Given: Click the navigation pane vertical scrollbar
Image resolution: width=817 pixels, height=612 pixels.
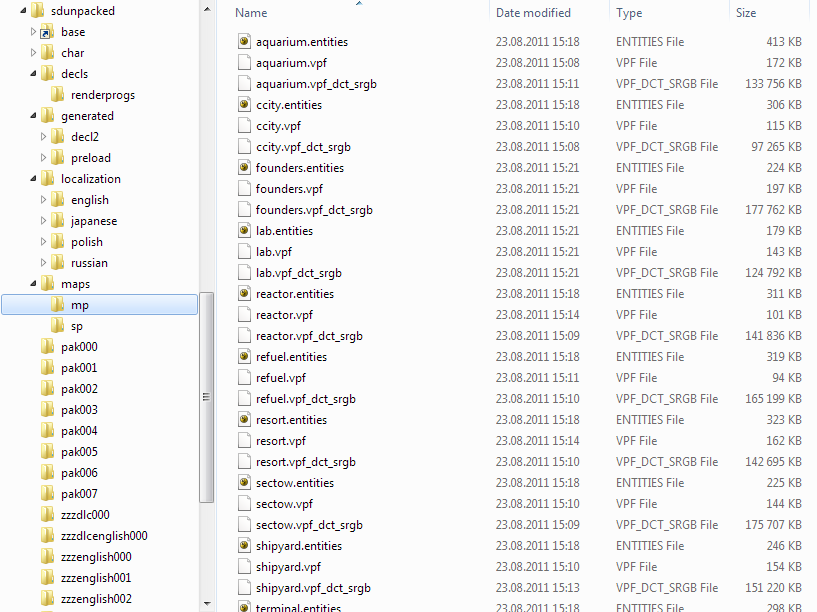Looking at the screenshot, I should [x=207, y=396].
